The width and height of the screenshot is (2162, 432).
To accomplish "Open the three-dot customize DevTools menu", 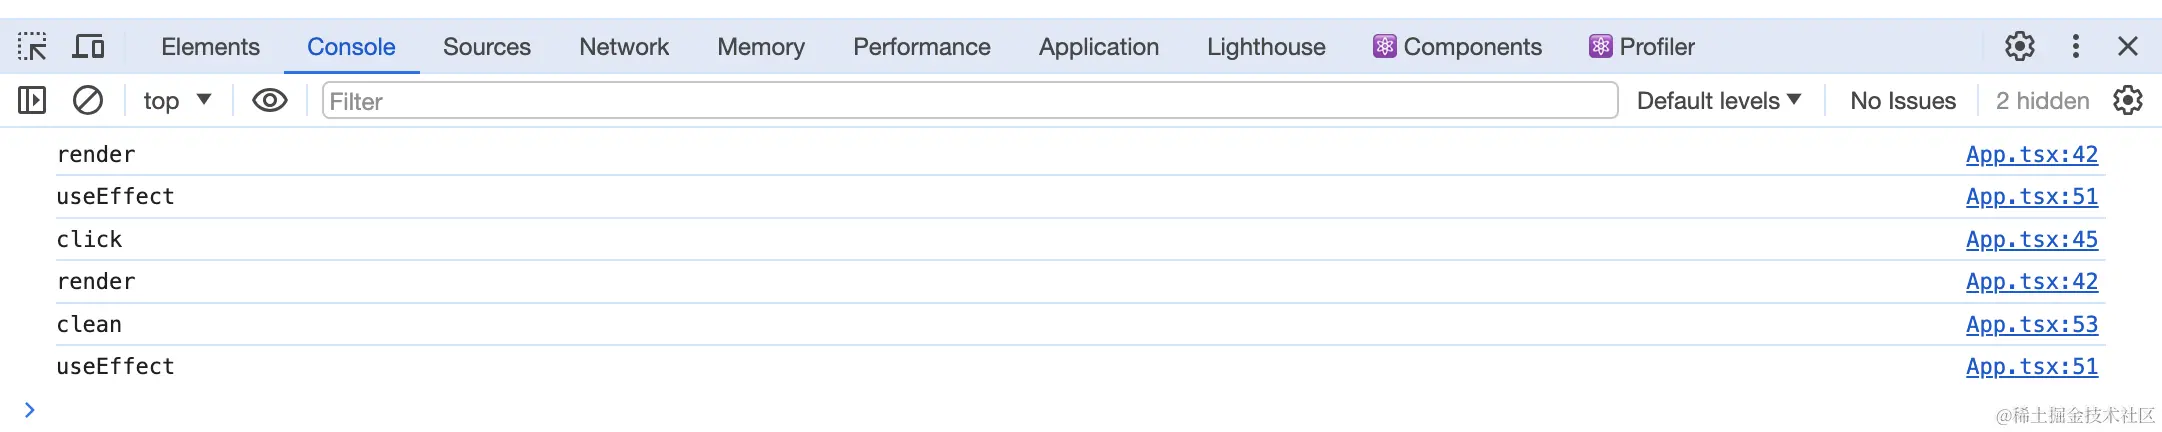I will (x=2076, y=46).
